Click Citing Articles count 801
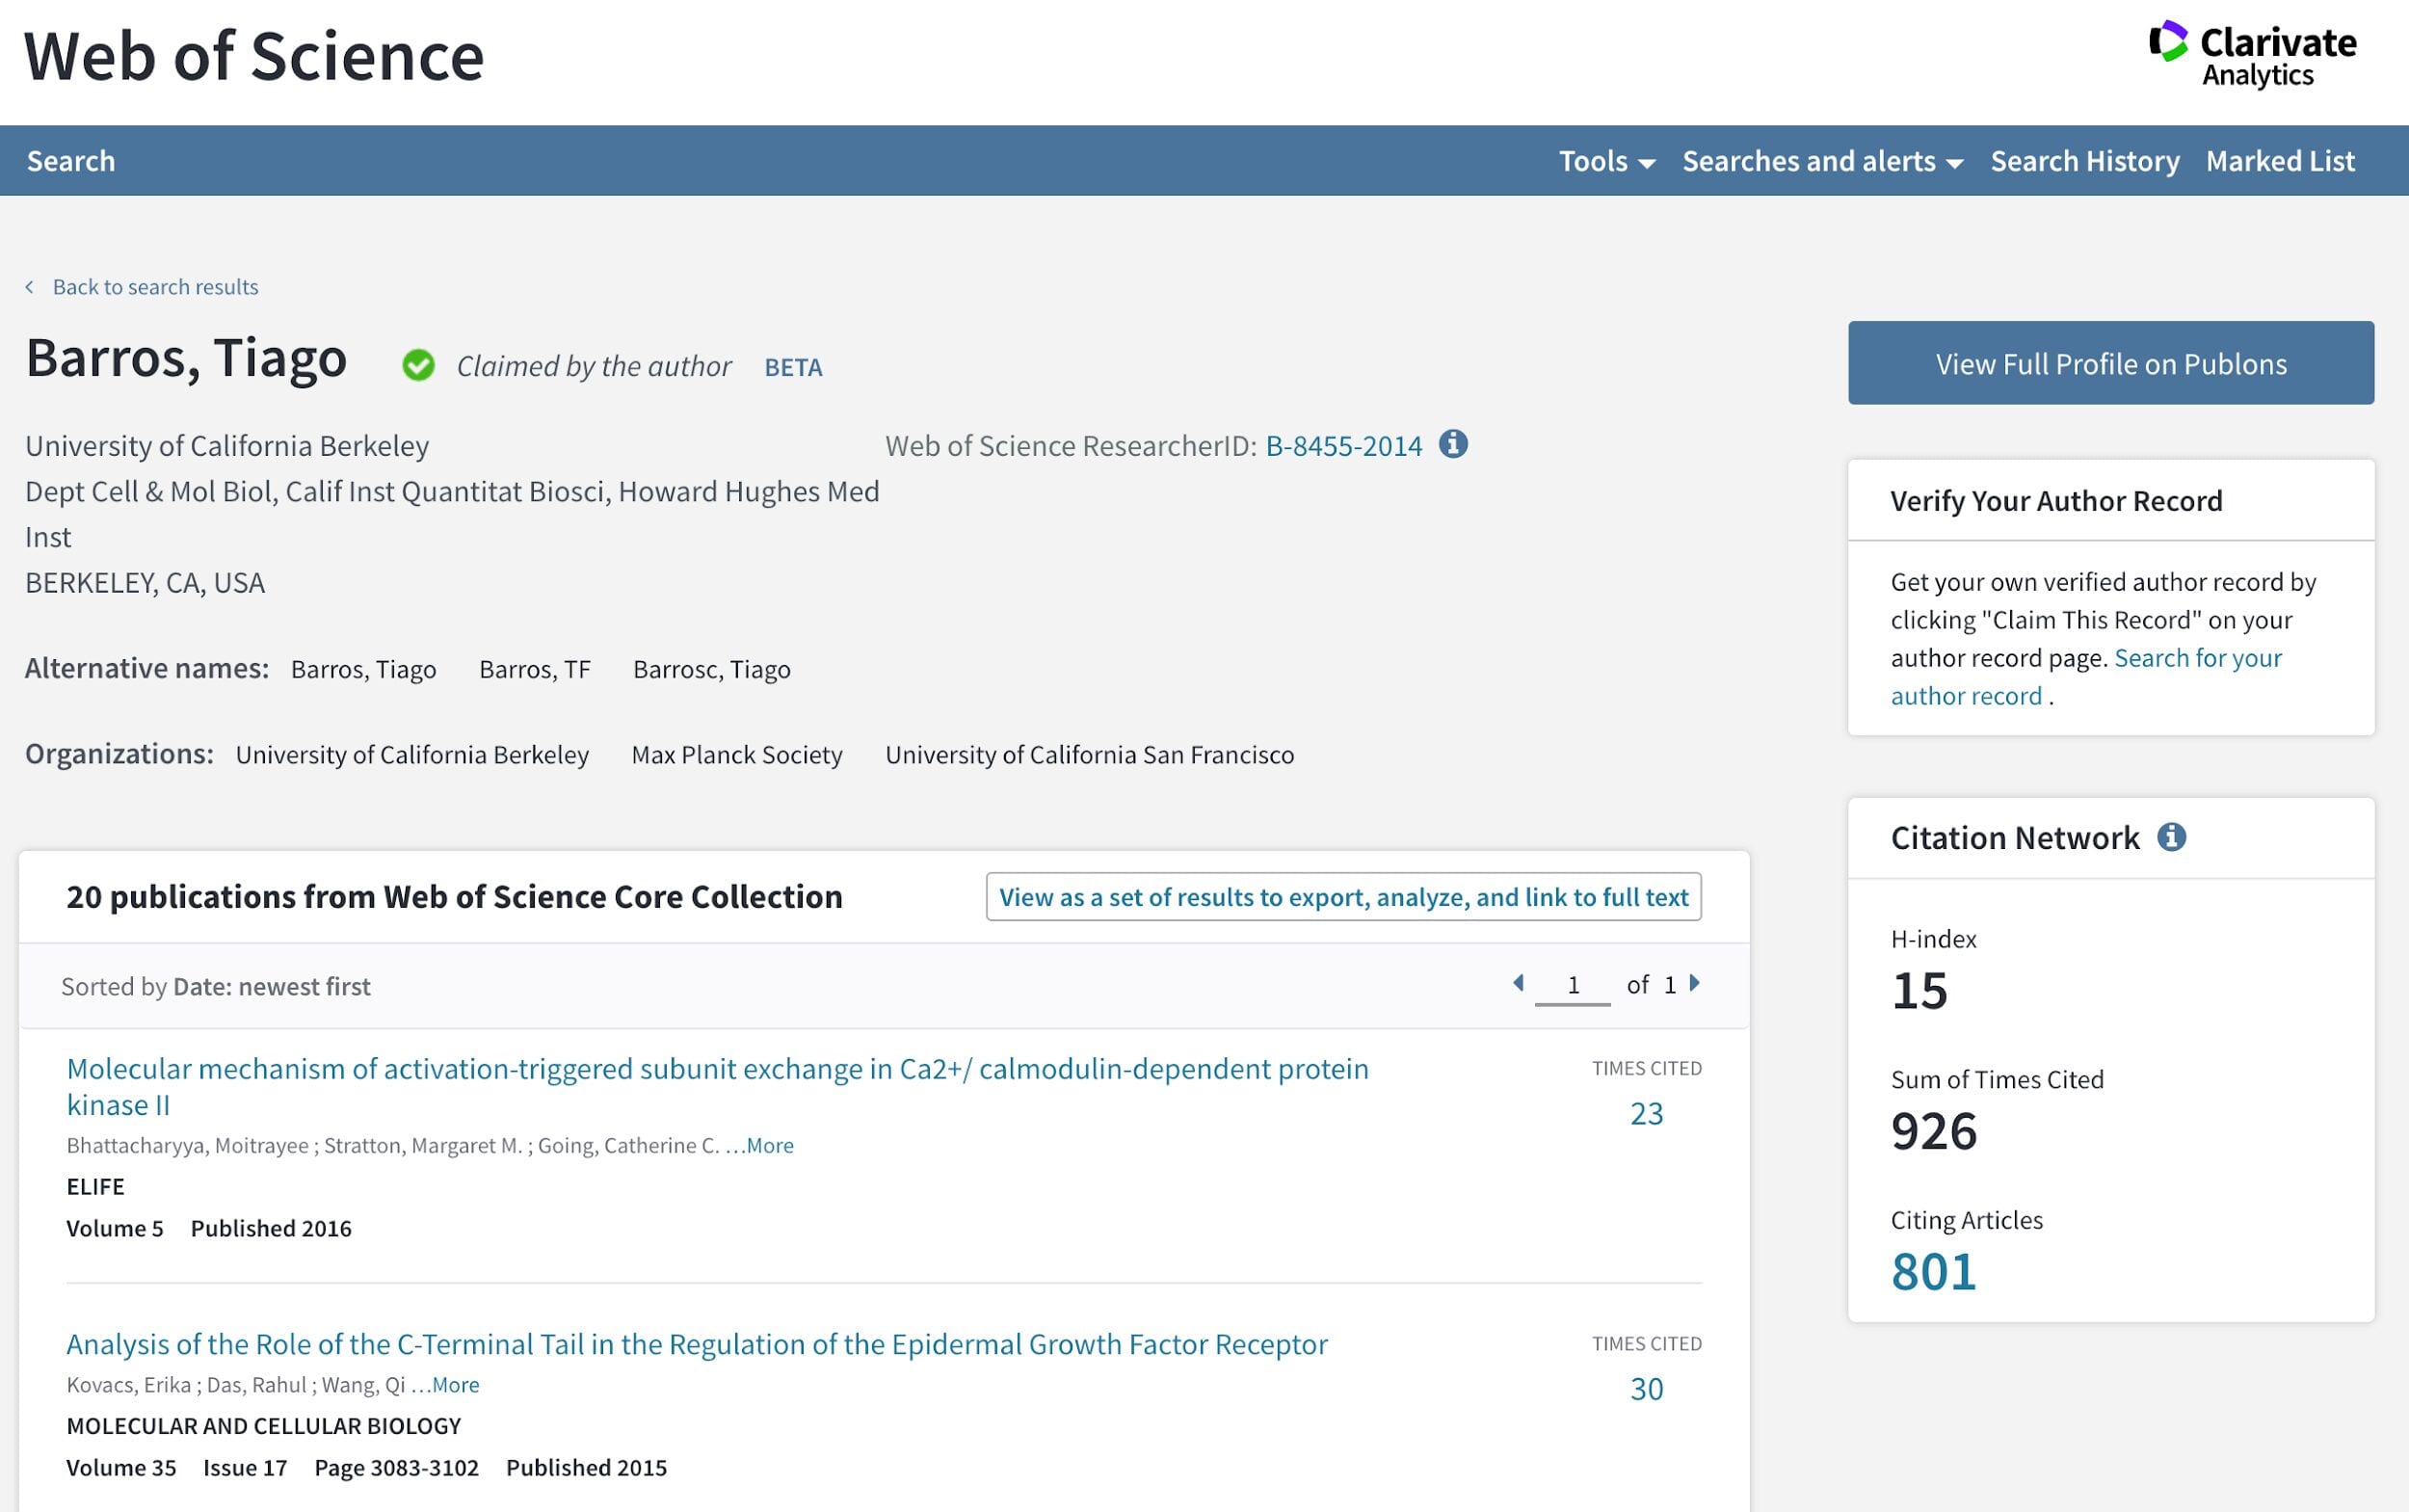Image resolution: width=2409 pixels, height=1512 pixels. (x=1933, y=1272)
